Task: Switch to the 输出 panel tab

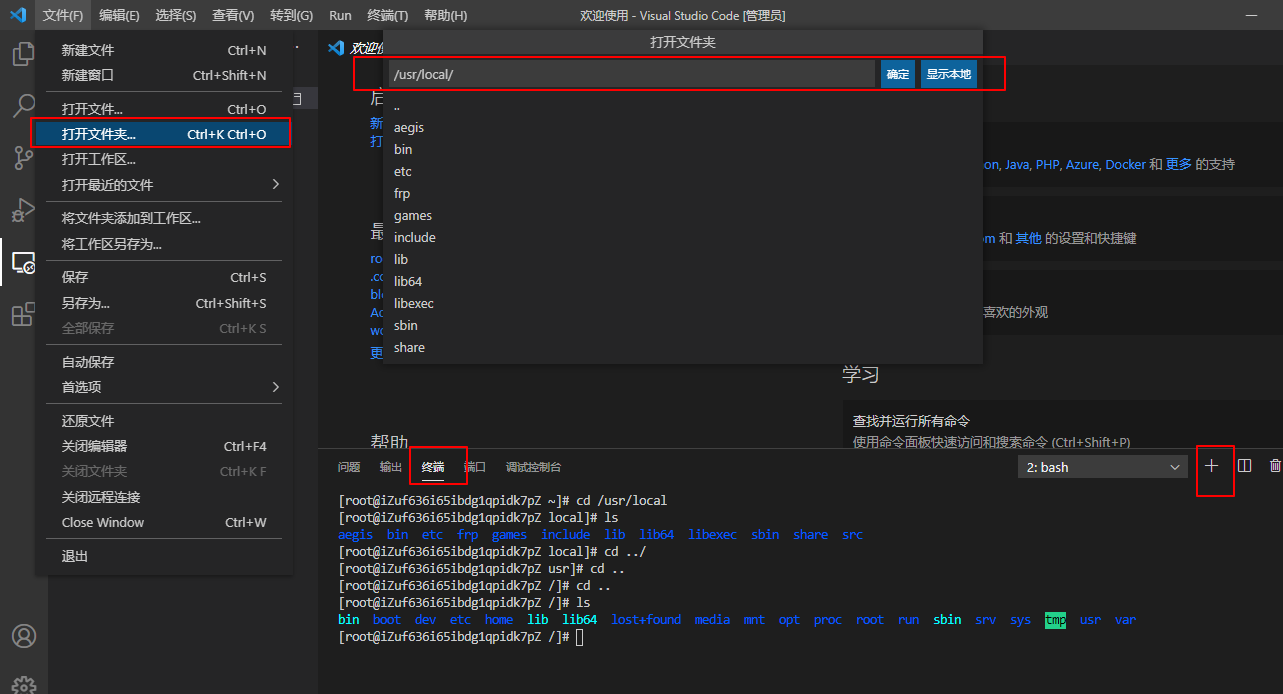Action: pyautogui.click(x=391, y=467)
